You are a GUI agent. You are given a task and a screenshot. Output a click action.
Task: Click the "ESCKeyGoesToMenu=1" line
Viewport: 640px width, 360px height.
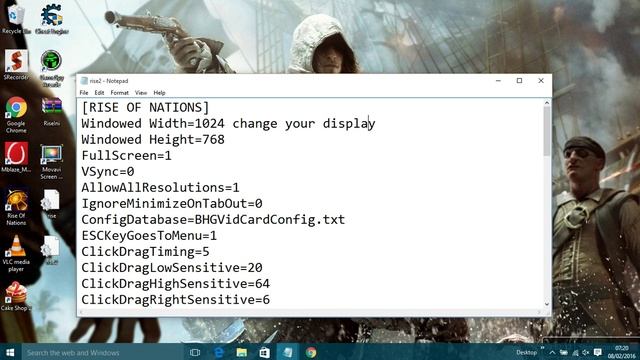pyautogui.click(x=149, y=236)
